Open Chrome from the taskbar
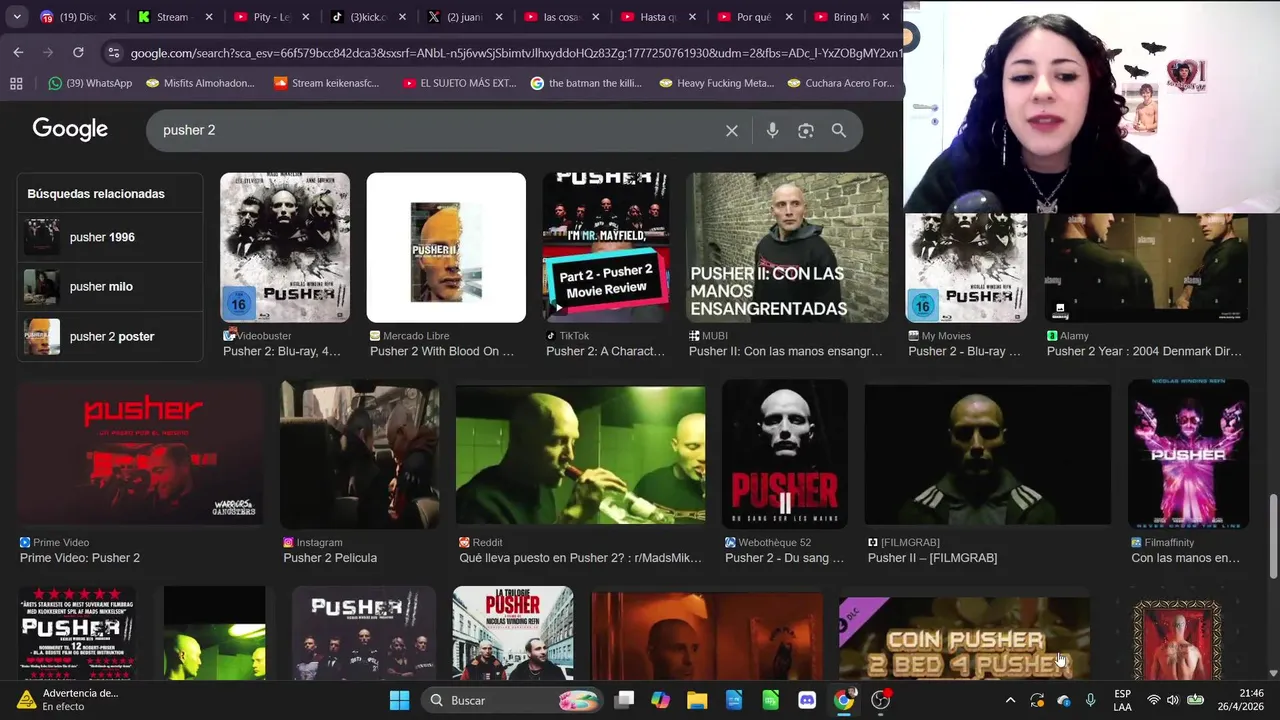 844,700
